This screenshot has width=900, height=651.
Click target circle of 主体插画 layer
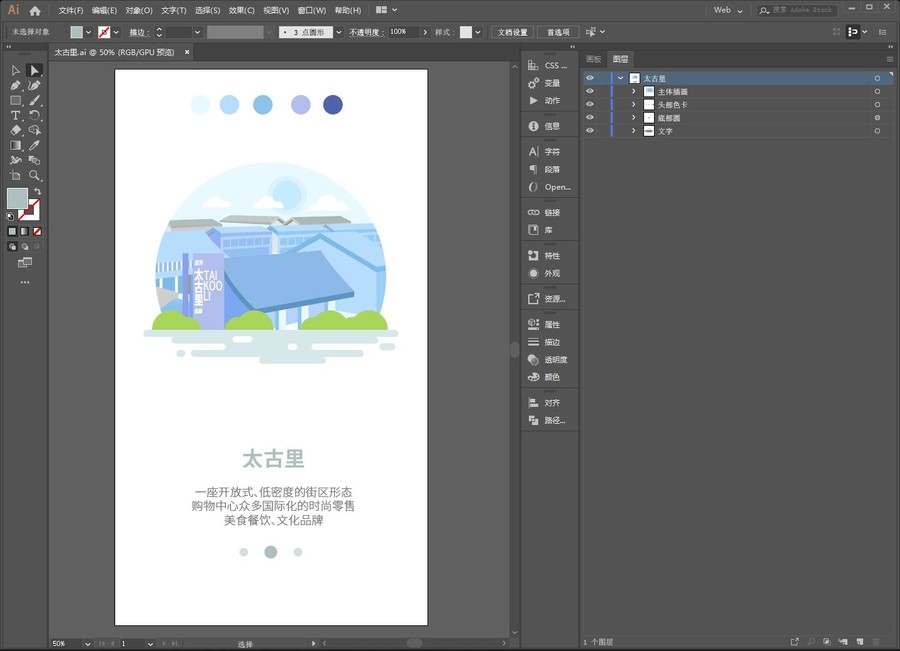877,91
